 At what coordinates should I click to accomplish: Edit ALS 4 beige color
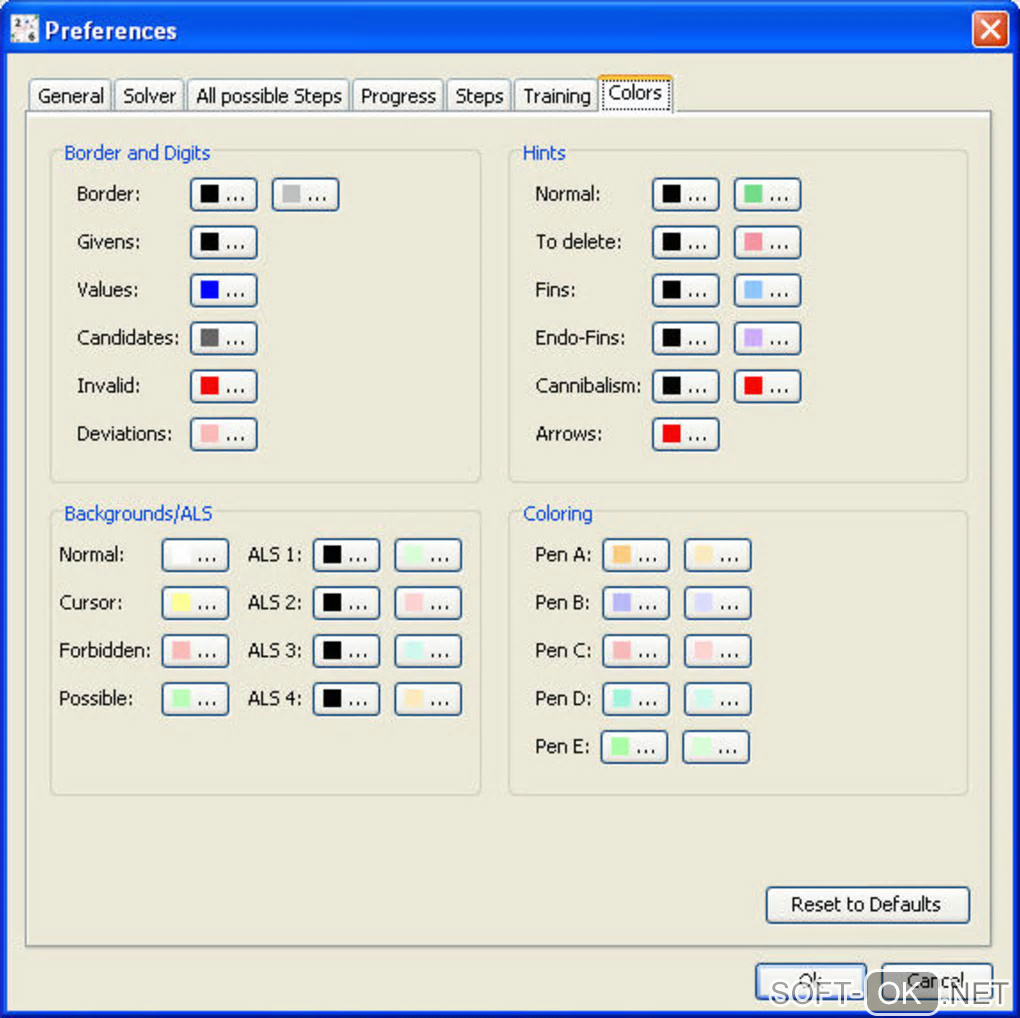428,699
